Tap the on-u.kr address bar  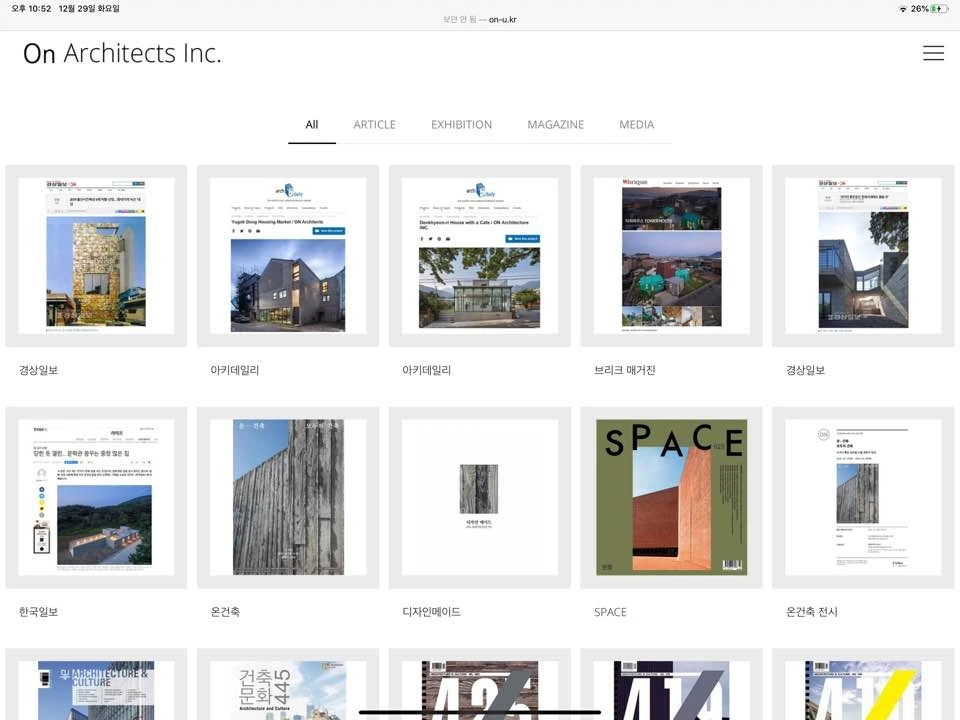(480, 20)
